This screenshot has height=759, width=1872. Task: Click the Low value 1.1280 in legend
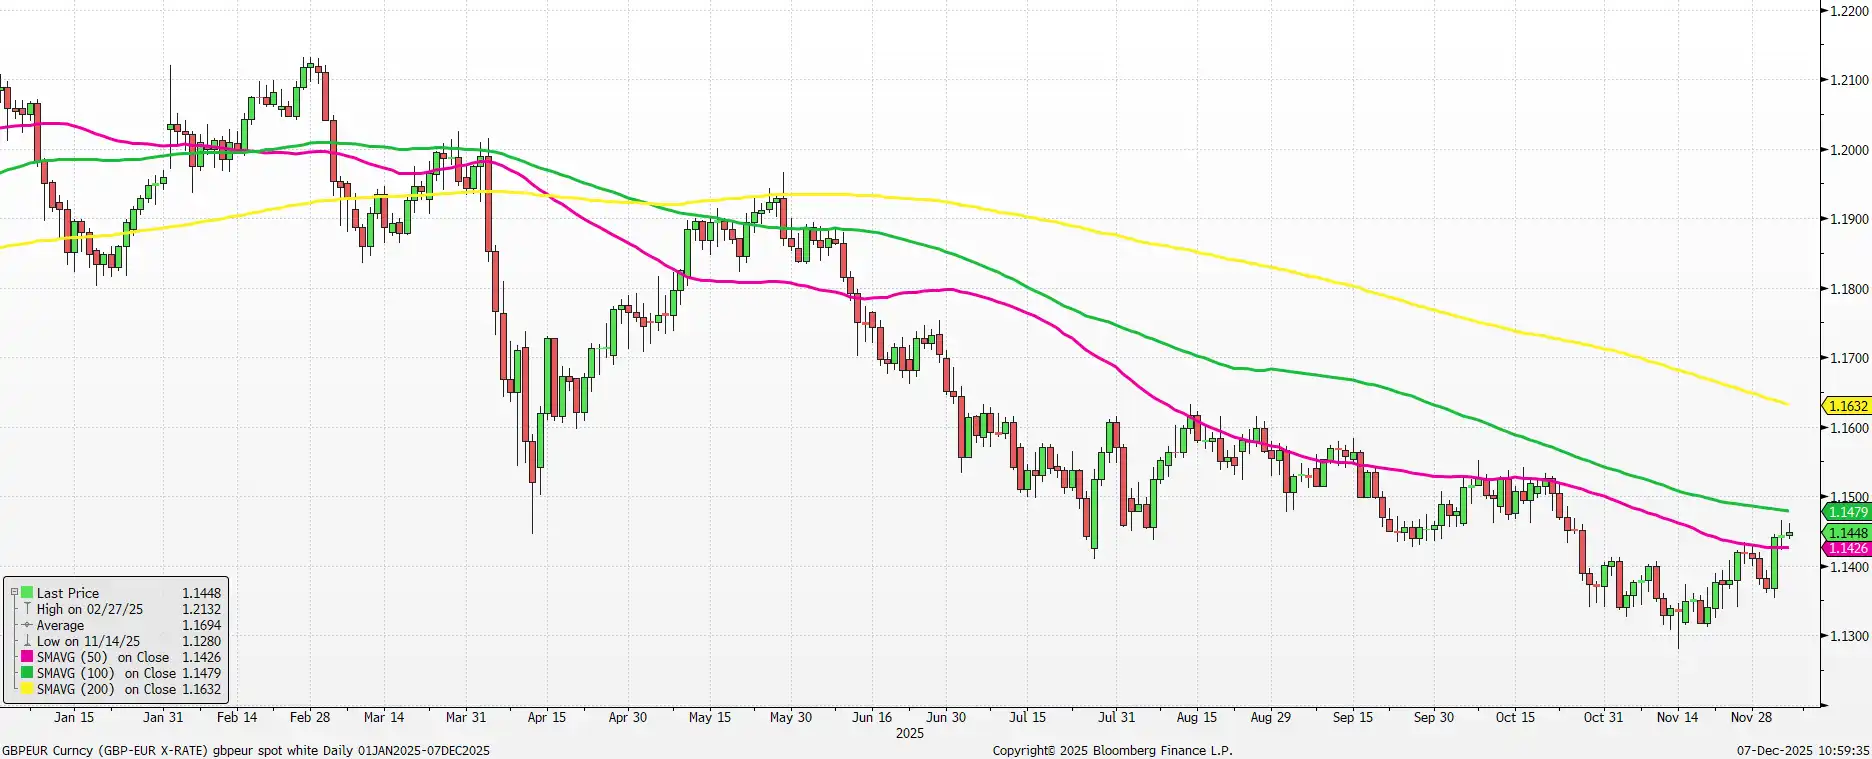[x=201, y=641]
